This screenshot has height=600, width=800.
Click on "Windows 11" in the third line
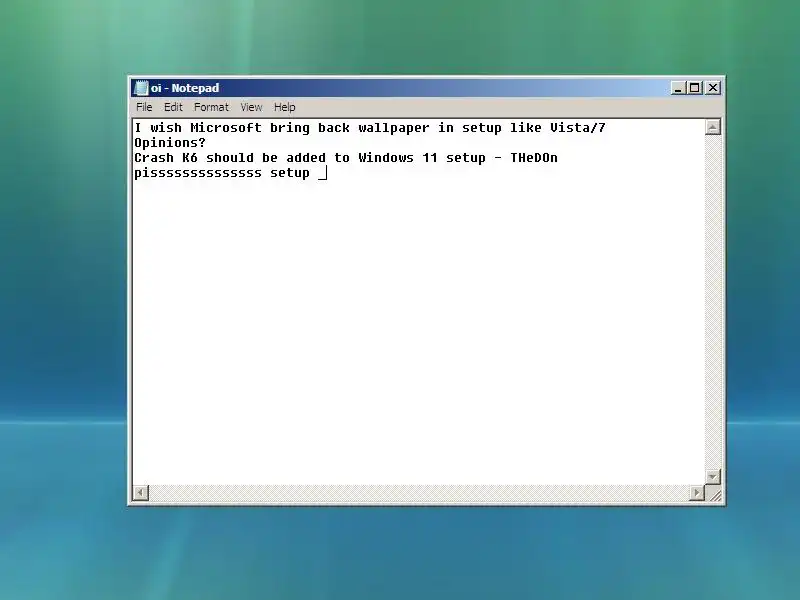[x=397, y=158]
